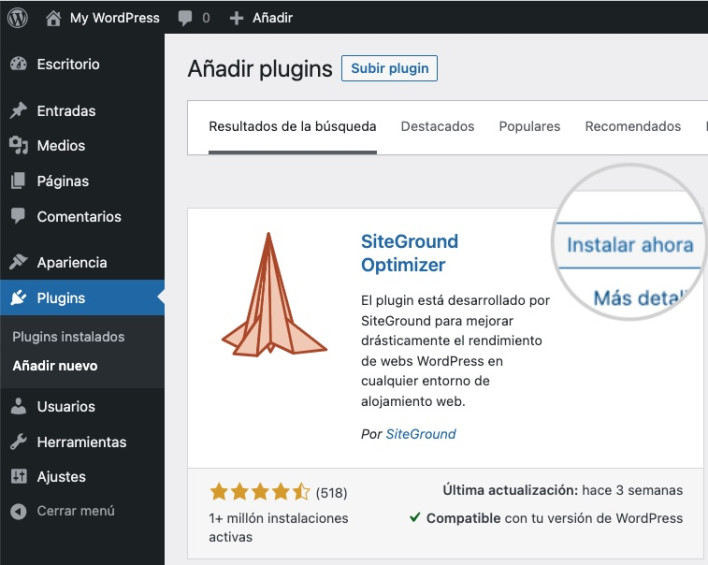Open the comments bubble icon in the admin bar
Screen dimensions: 708x565
(185, 18)
